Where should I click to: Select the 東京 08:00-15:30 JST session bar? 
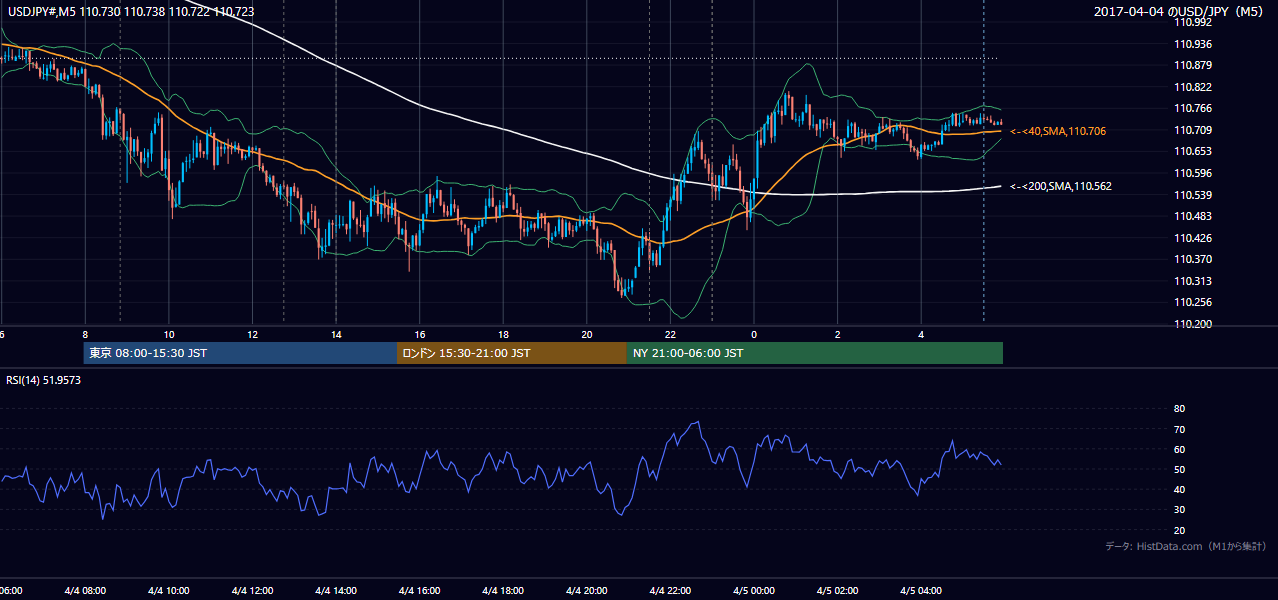(240, 353)
